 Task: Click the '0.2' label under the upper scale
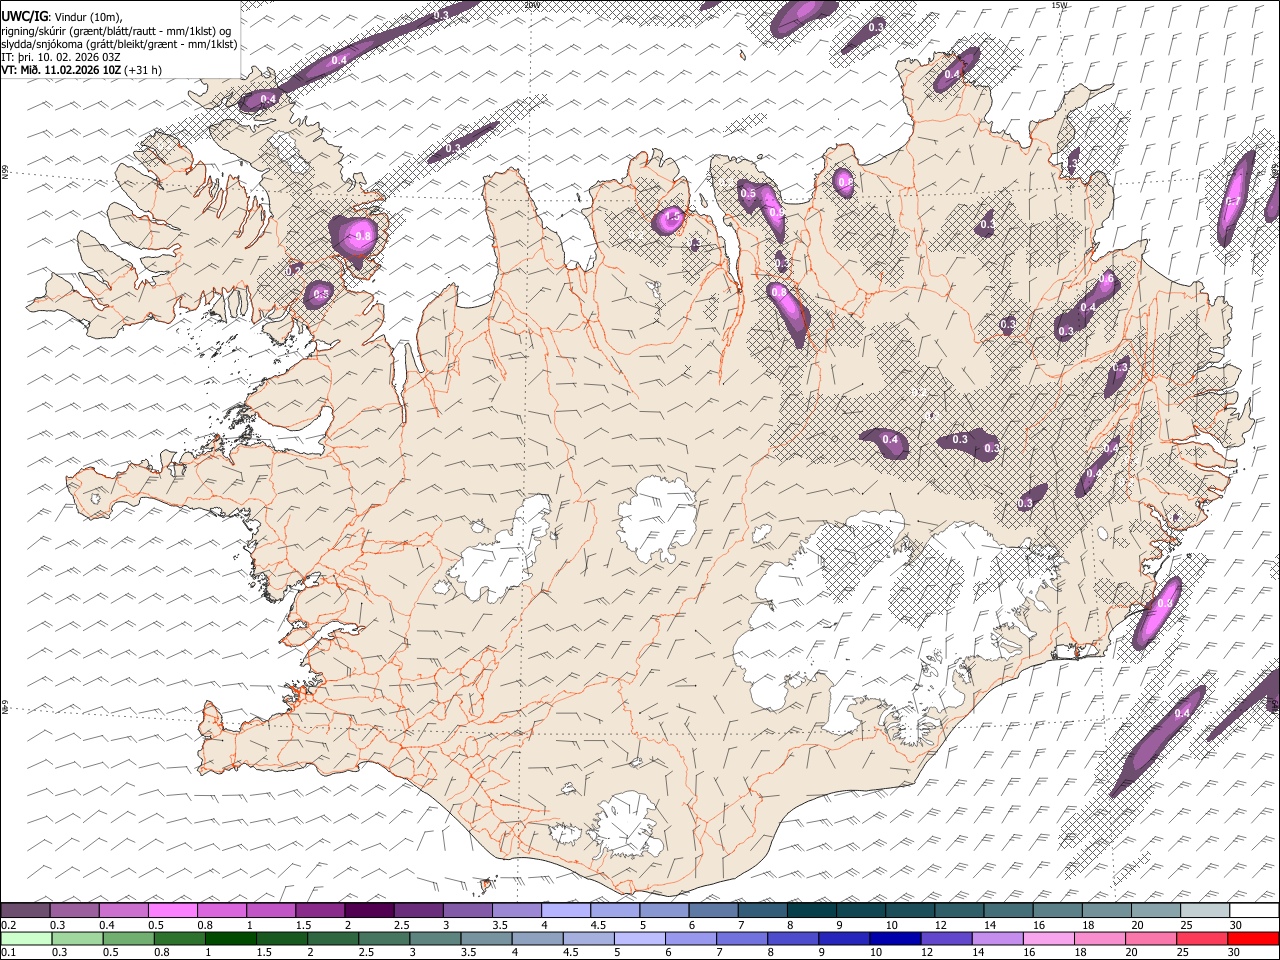pyautogui.click(x=9, y=926)
